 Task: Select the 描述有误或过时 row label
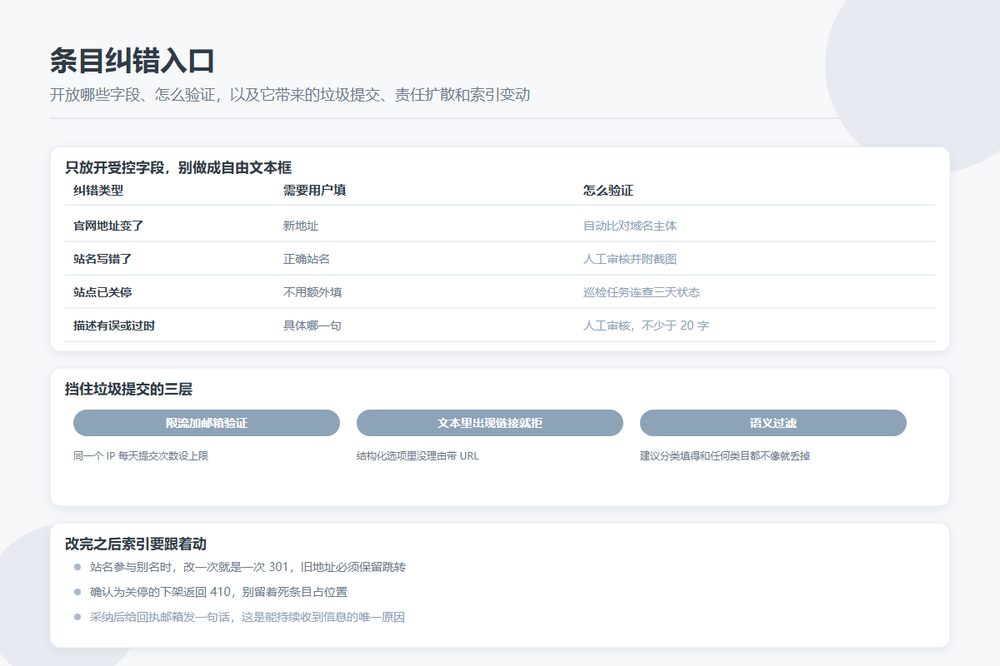point(114,325)
